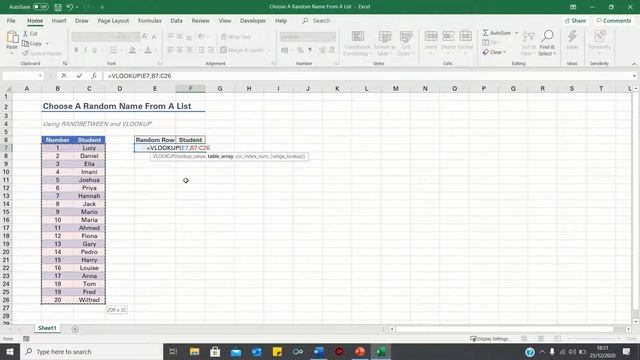Click the AutoSum sigma icon

(485, 33)
